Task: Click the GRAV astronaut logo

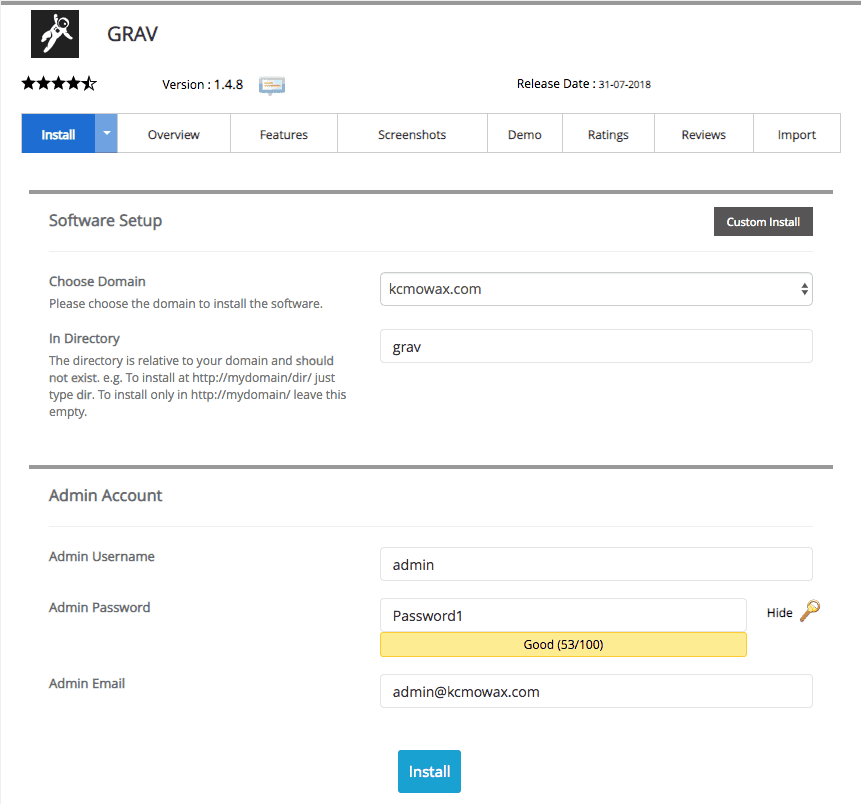Action: click(55, 34)
